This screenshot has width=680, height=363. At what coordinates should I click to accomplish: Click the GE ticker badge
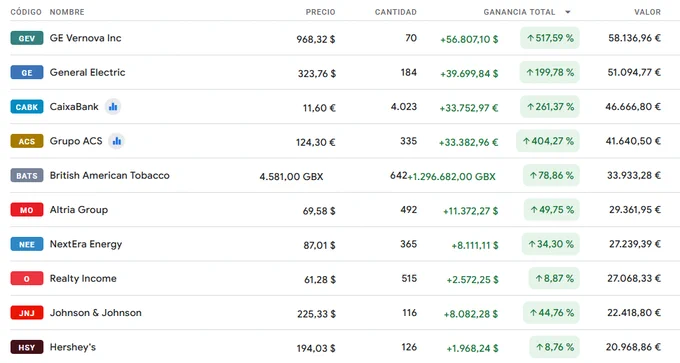pos(27,72)
